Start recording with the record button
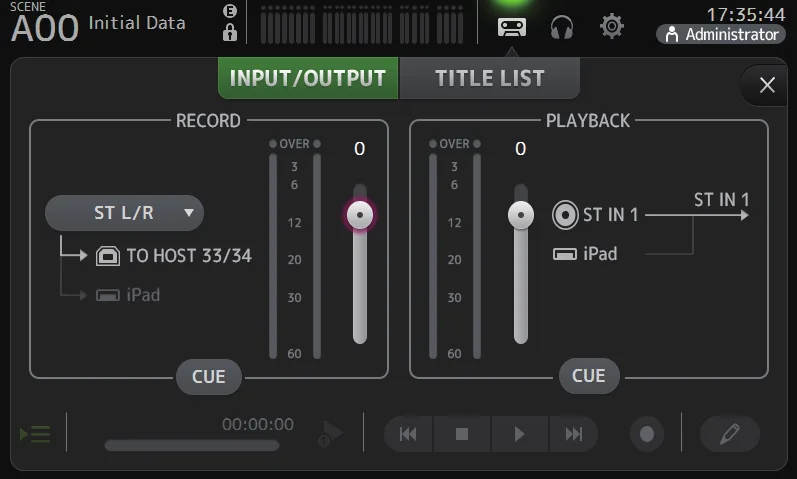The width and height of the screenshot is (797, 479). 647,434
